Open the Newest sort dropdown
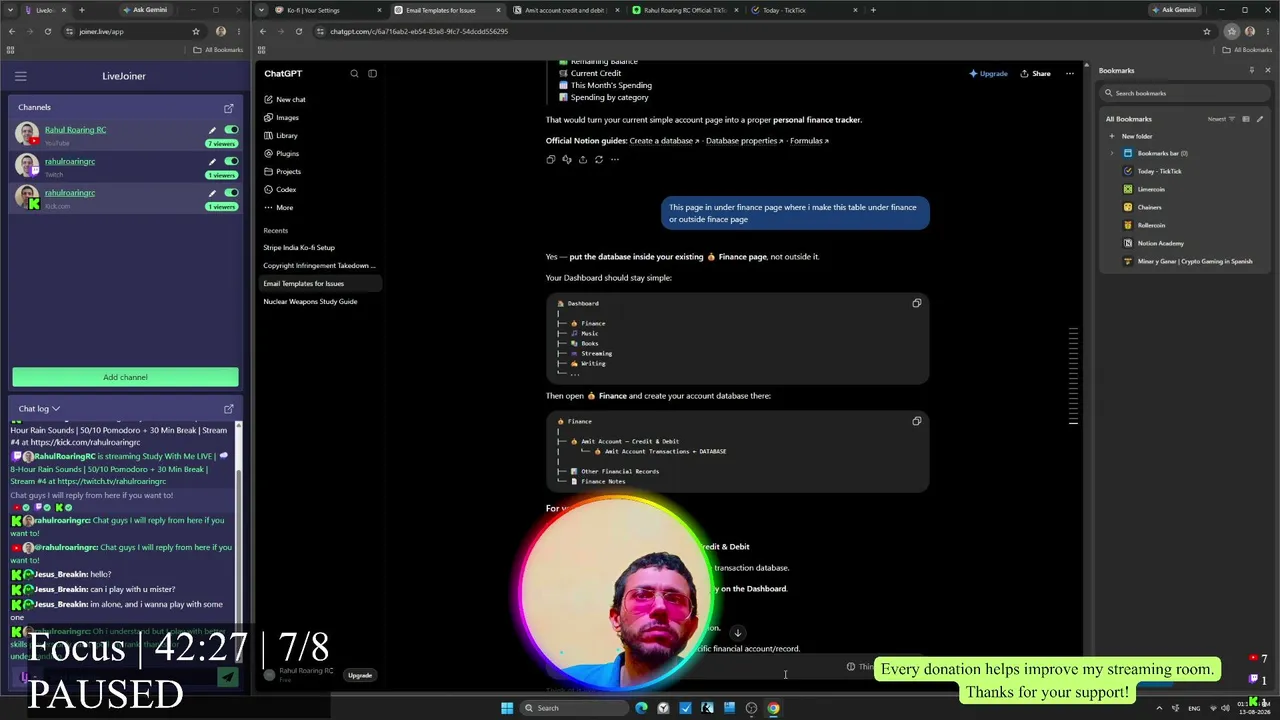The width and height of the screenshot is (1280, 720). [x=1221, y=119]
